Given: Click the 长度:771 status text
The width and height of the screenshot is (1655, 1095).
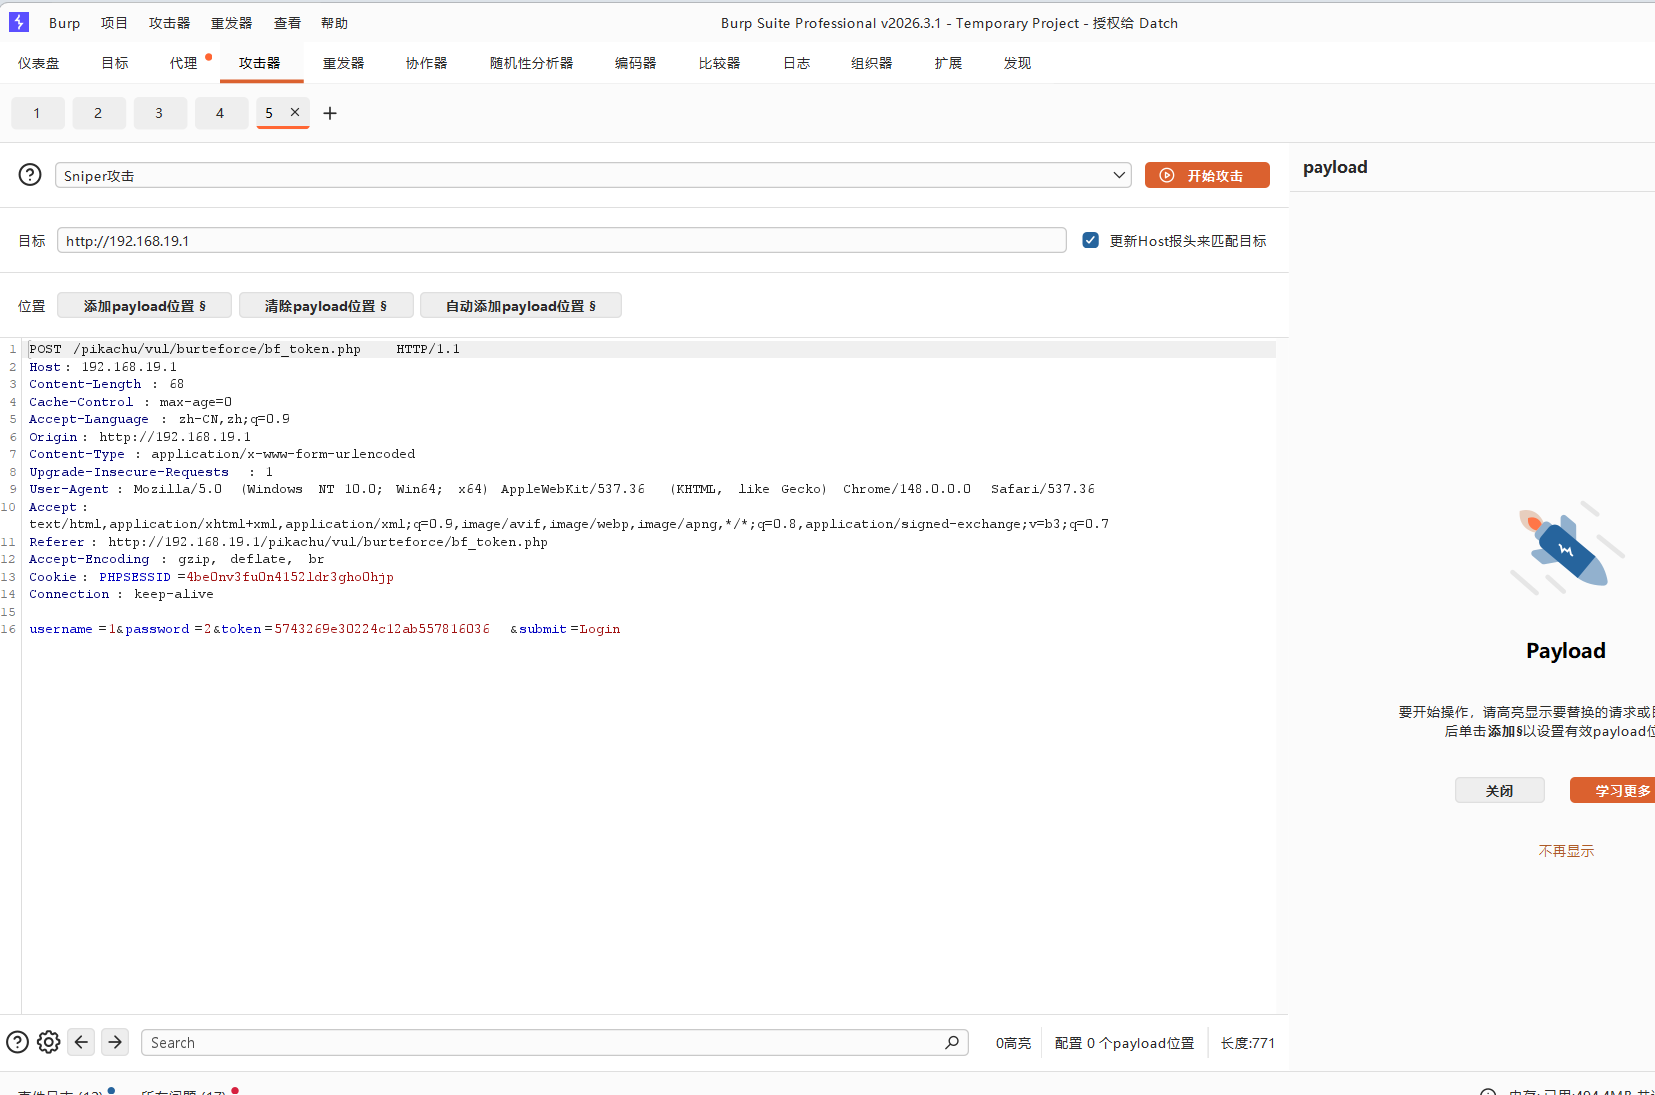Looking at the screenshot, I should (x=1248, y=1043).
